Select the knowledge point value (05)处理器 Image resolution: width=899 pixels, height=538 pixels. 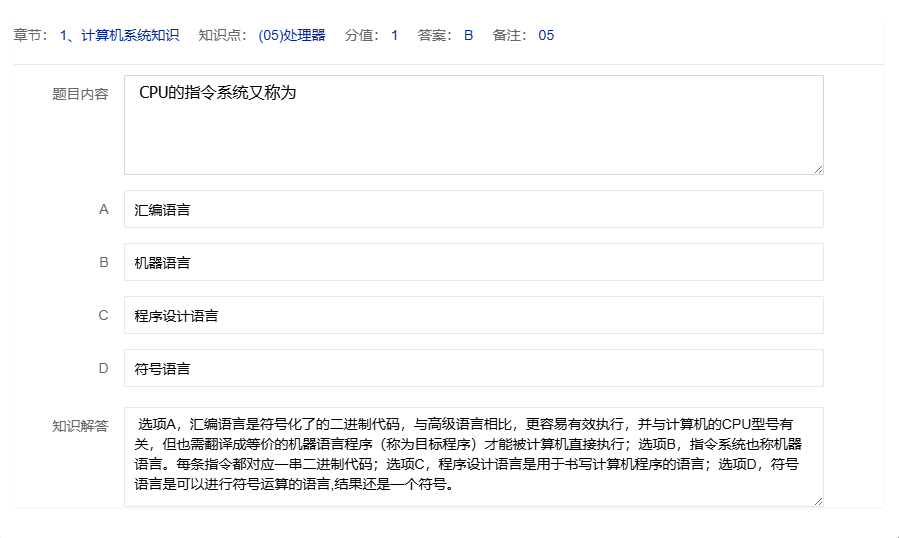point(291,35)
